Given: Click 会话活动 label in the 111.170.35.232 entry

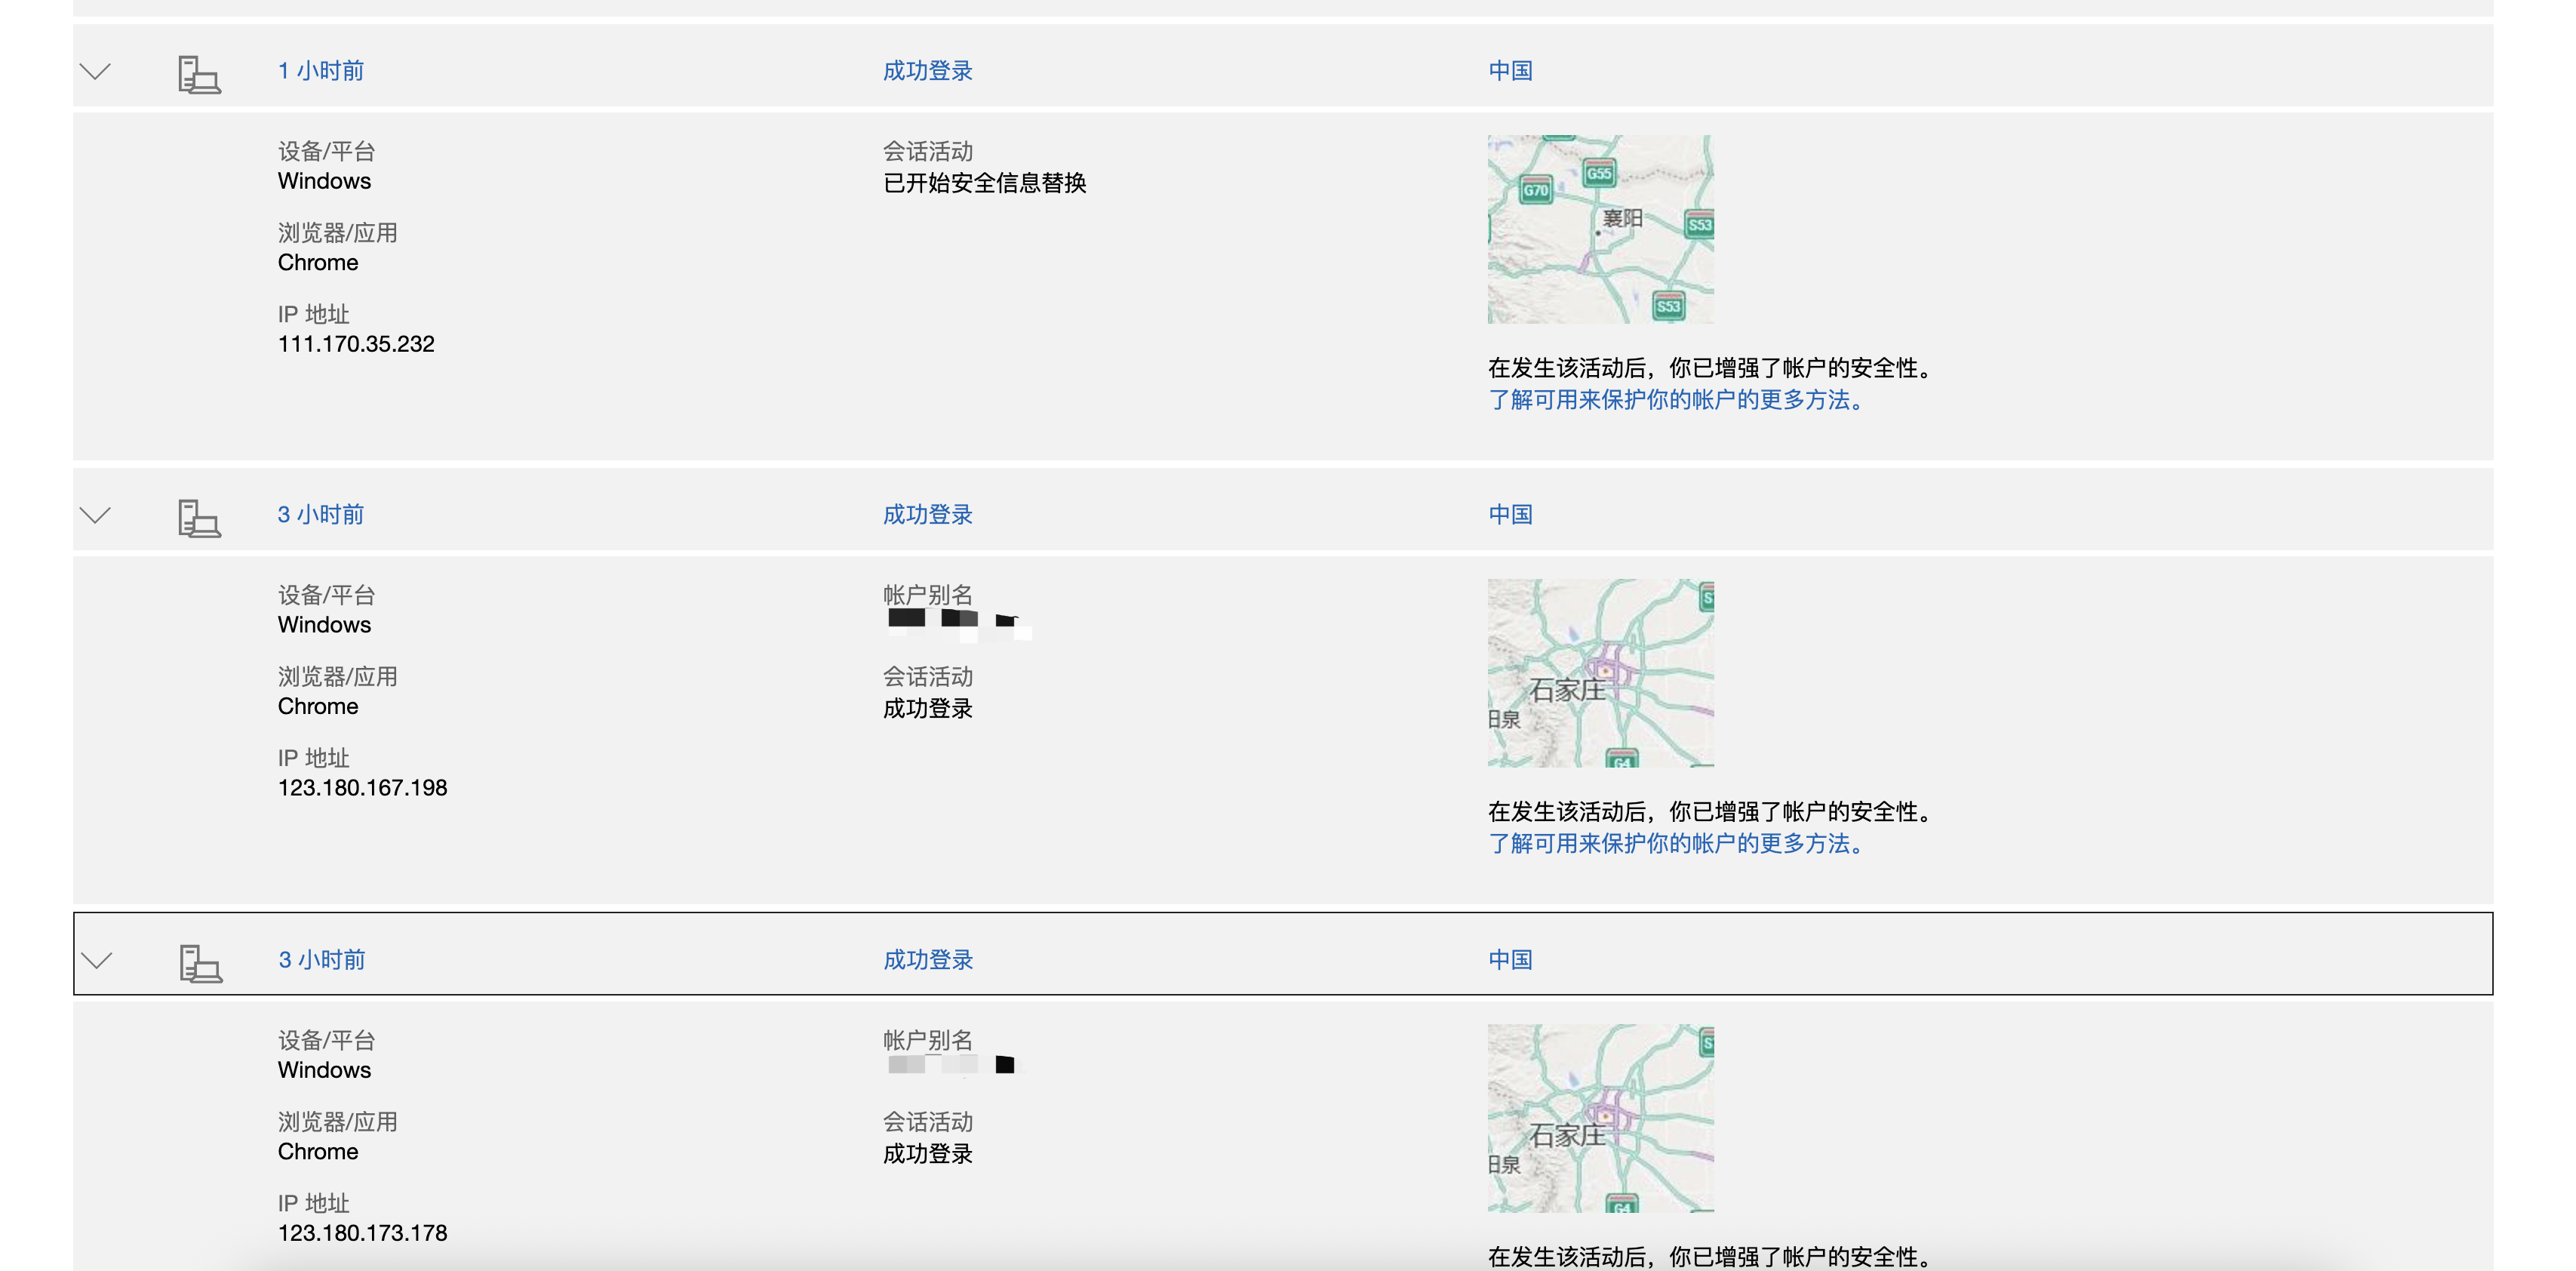Looking at the screenshot, I should [927, 151].
